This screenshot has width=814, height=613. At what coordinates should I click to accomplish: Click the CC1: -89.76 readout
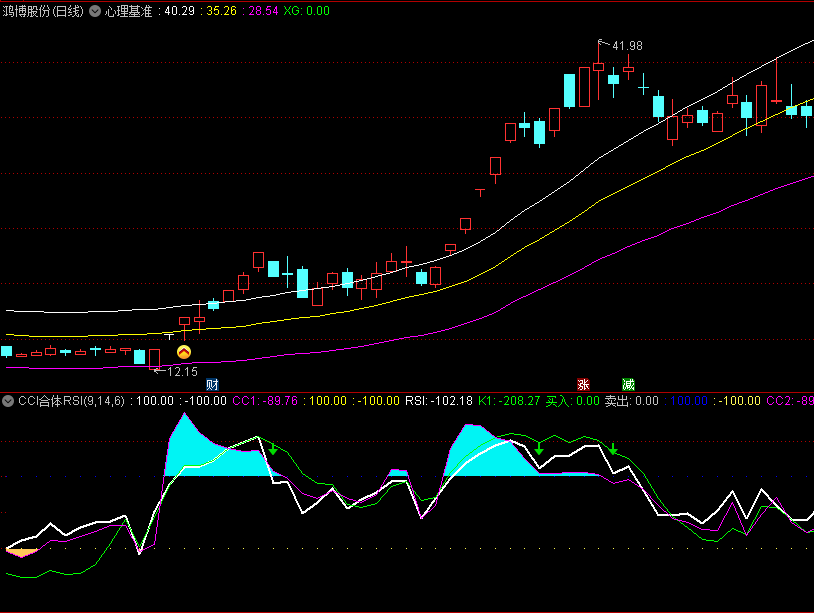265,401
